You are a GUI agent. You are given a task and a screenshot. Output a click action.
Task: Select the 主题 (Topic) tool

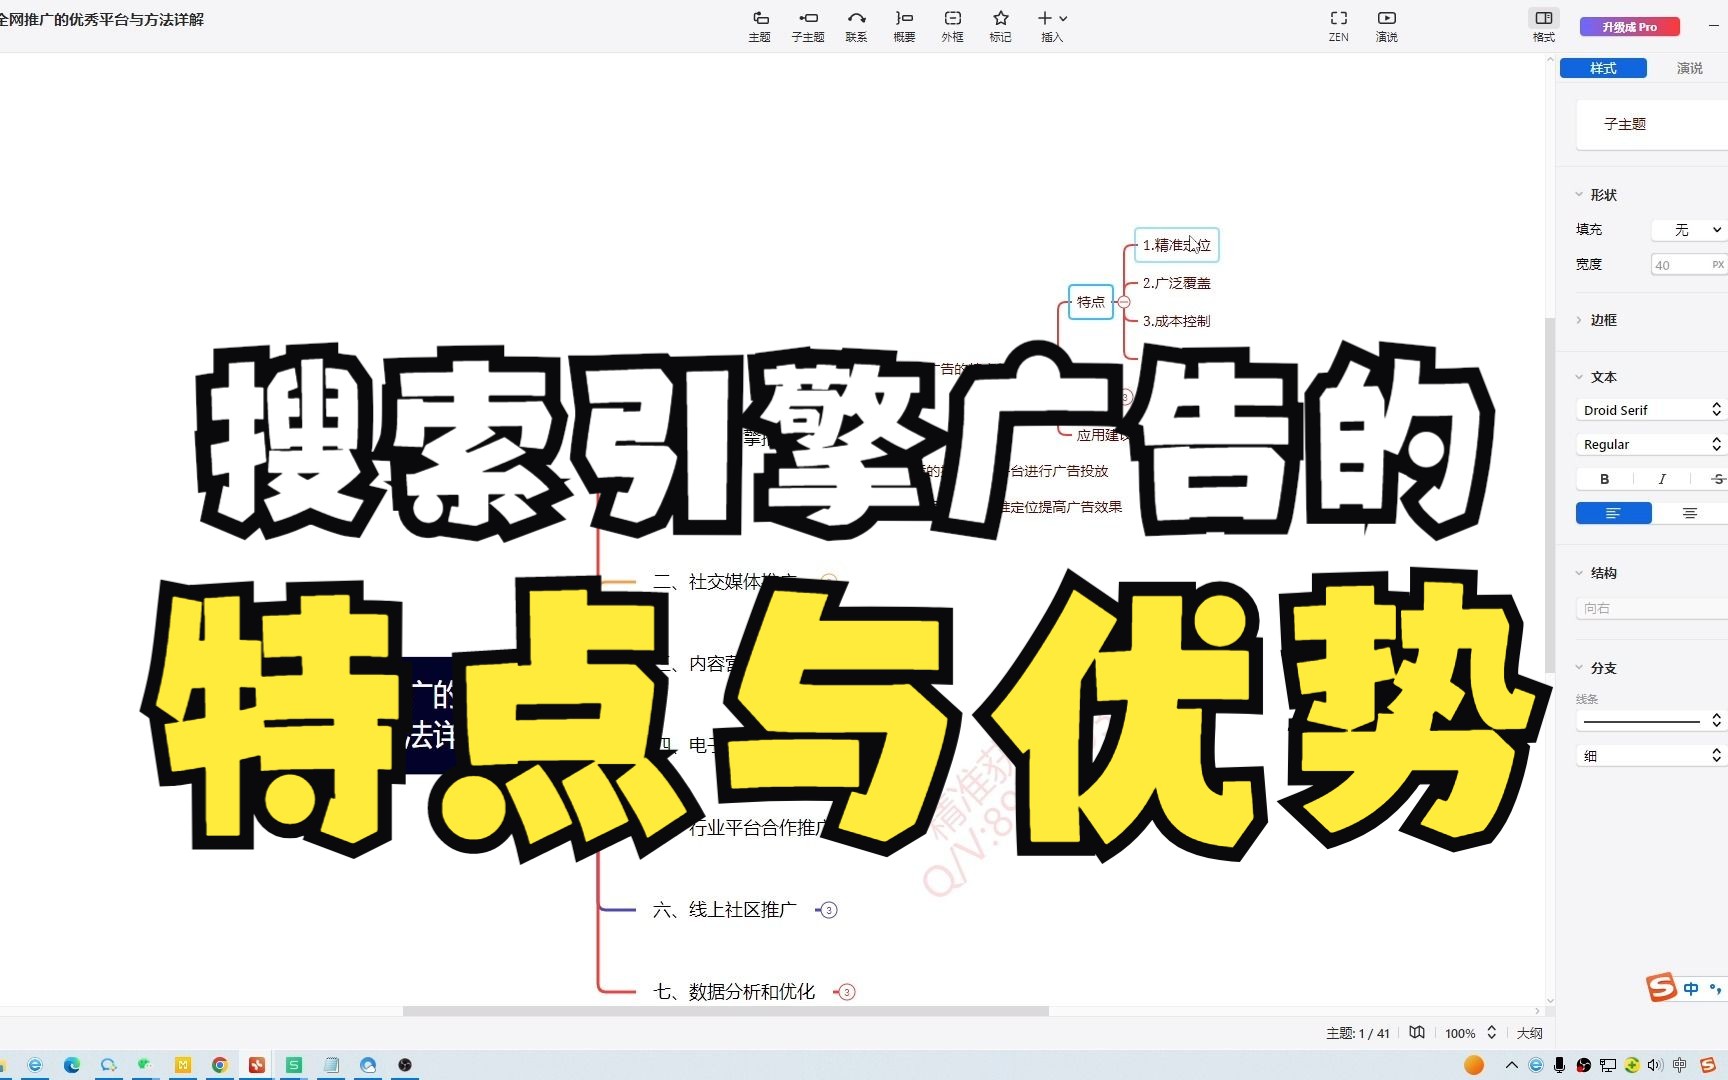point(760,25)
